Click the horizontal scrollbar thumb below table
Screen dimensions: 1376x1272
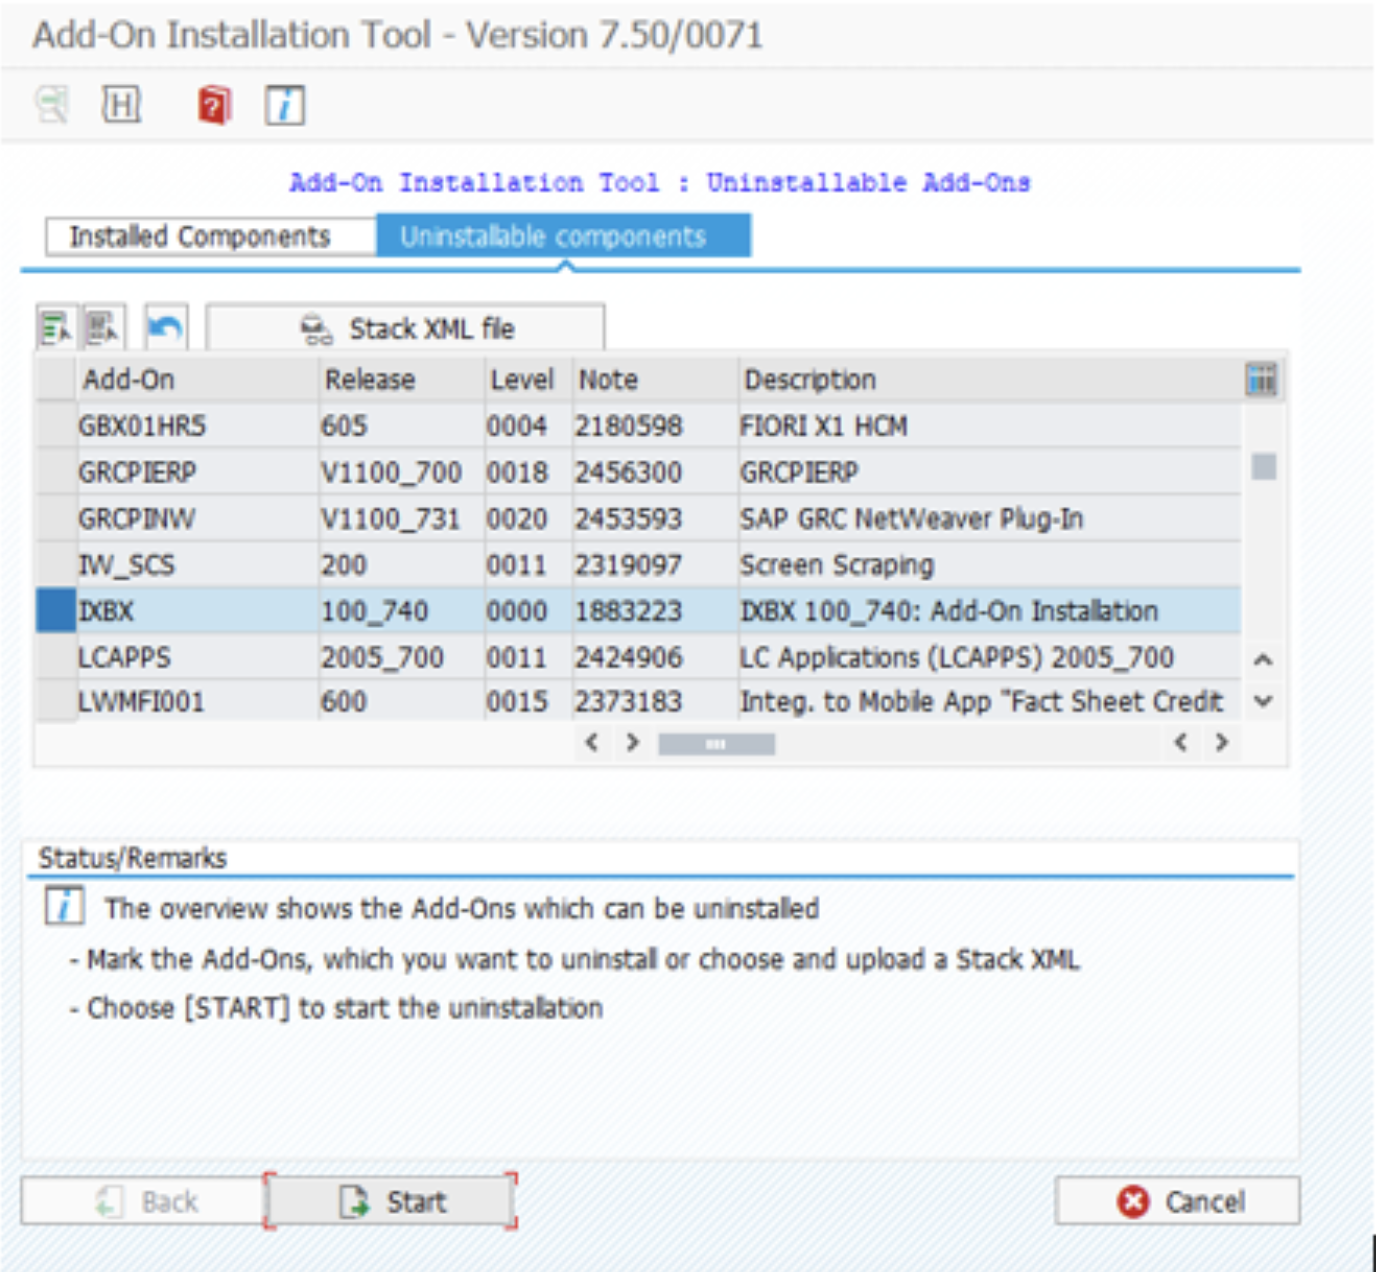716,744
